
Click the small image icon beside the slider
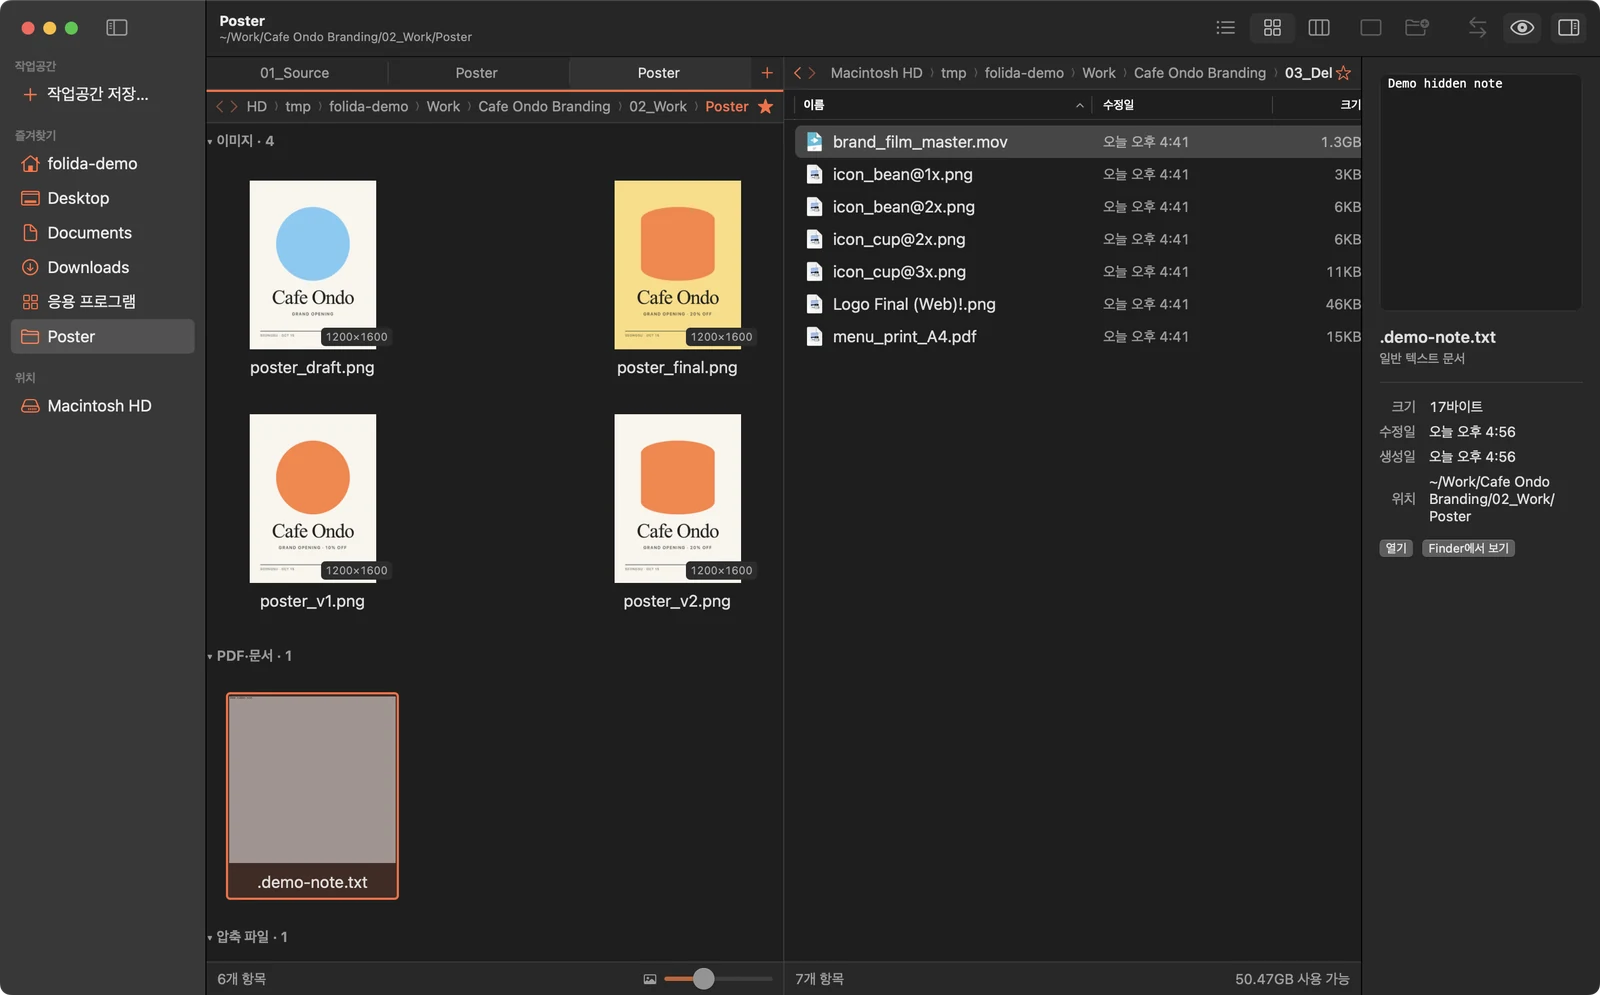(x=650, y=979)
